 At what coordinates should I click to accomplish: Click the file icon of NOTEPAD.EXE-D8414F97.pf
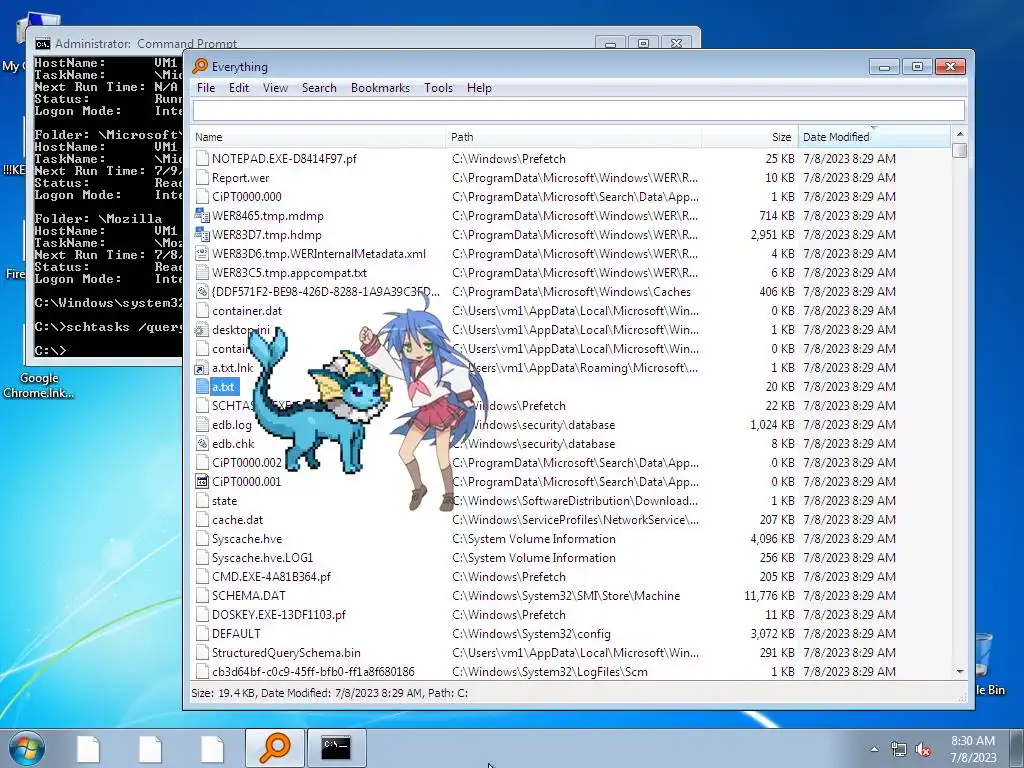click(x=202, y=159)
